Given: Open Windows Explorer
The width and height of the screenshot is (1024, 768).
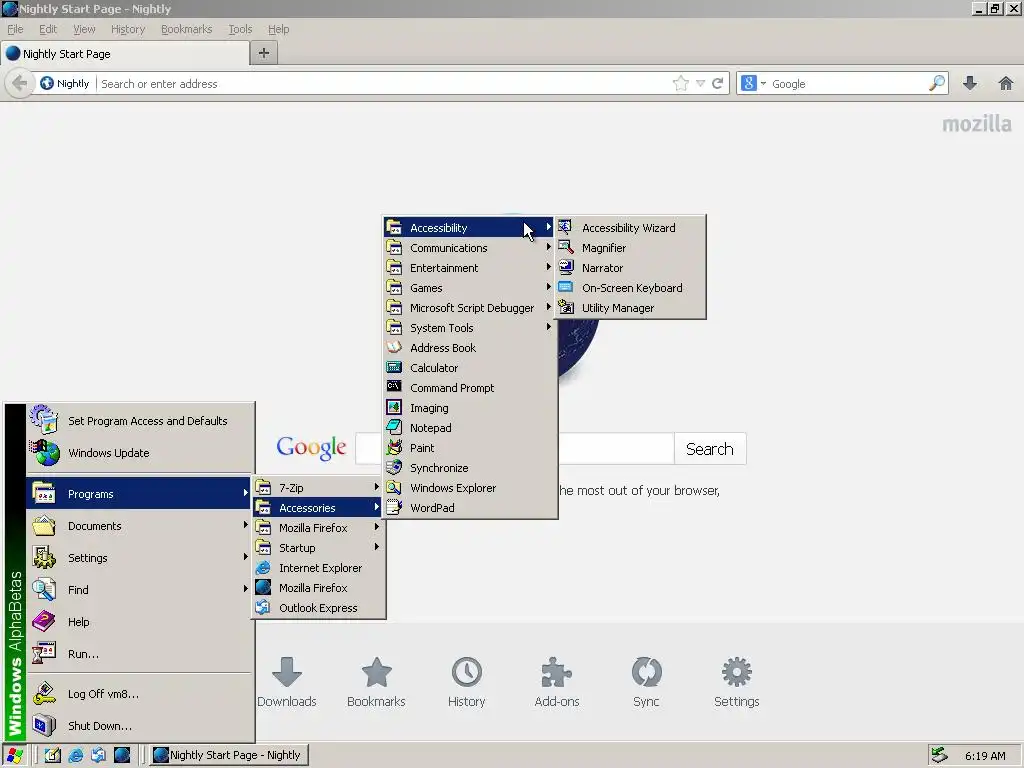Looking at the screenshot, I should (x=470, y=488).
